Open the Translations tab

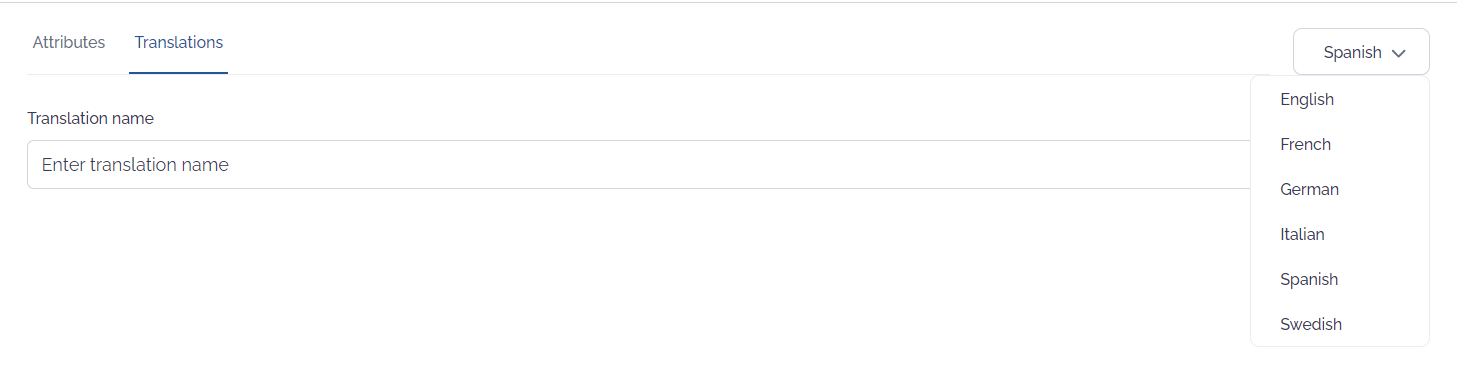click(x=179, y=42)
